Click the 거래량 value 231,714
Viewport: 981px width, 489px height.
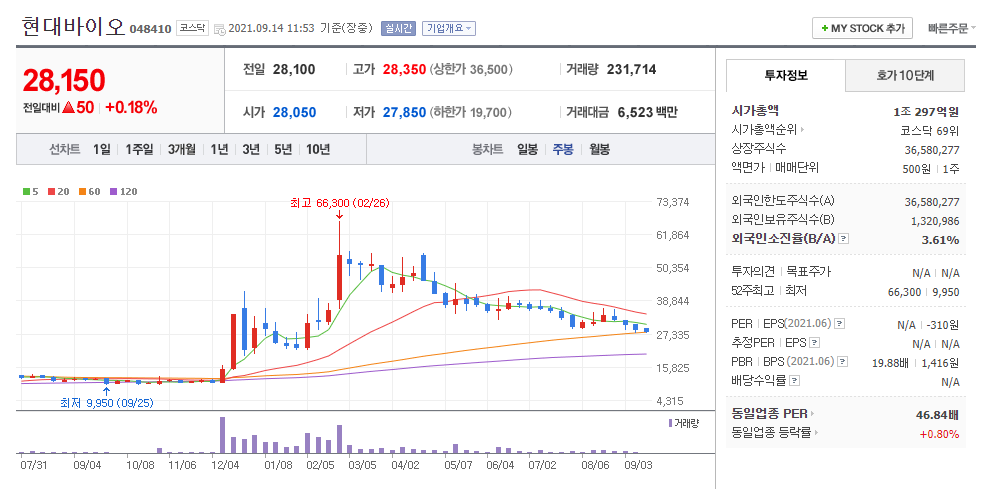tap(631, 69)
